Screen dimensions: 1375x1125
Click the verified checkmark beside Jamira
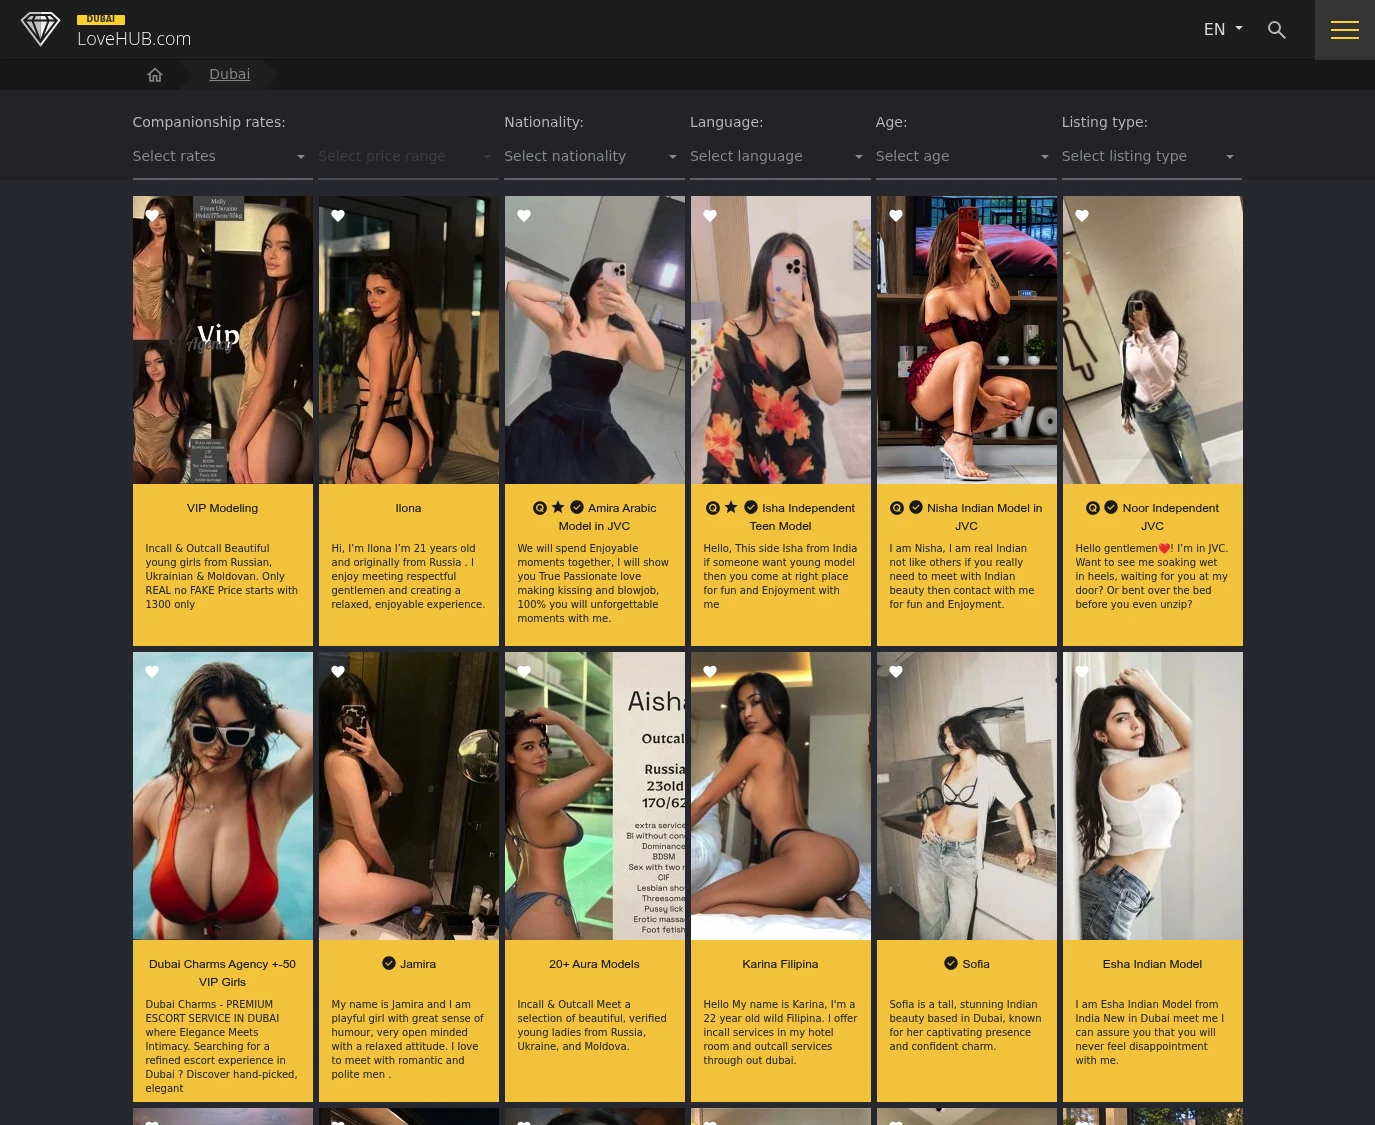click(389, 963)
